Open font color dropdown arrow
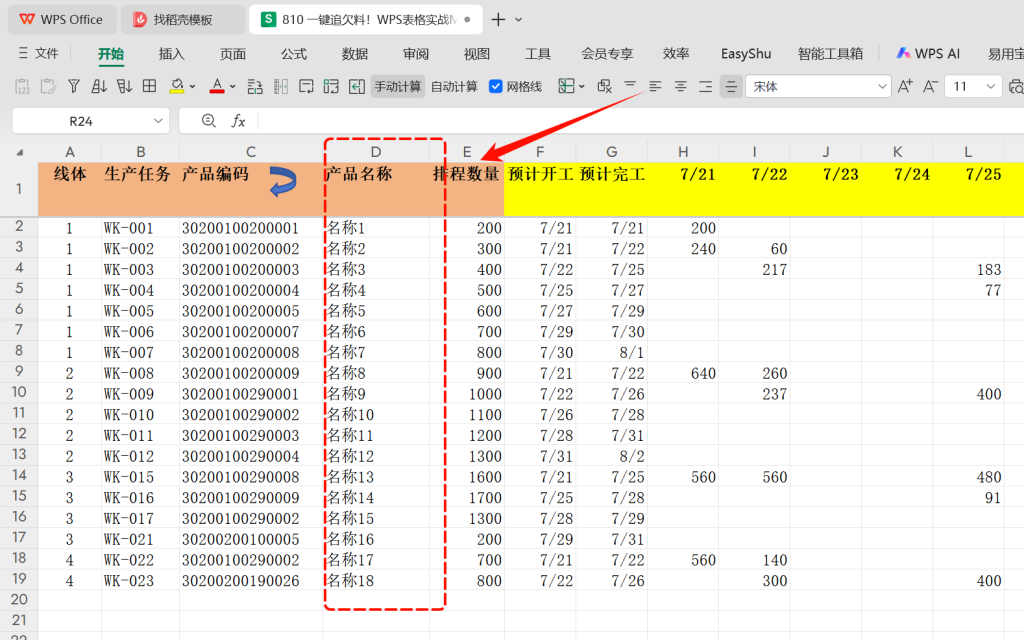The width and height of the screenshot is (1024, 640). click(232, 86)
